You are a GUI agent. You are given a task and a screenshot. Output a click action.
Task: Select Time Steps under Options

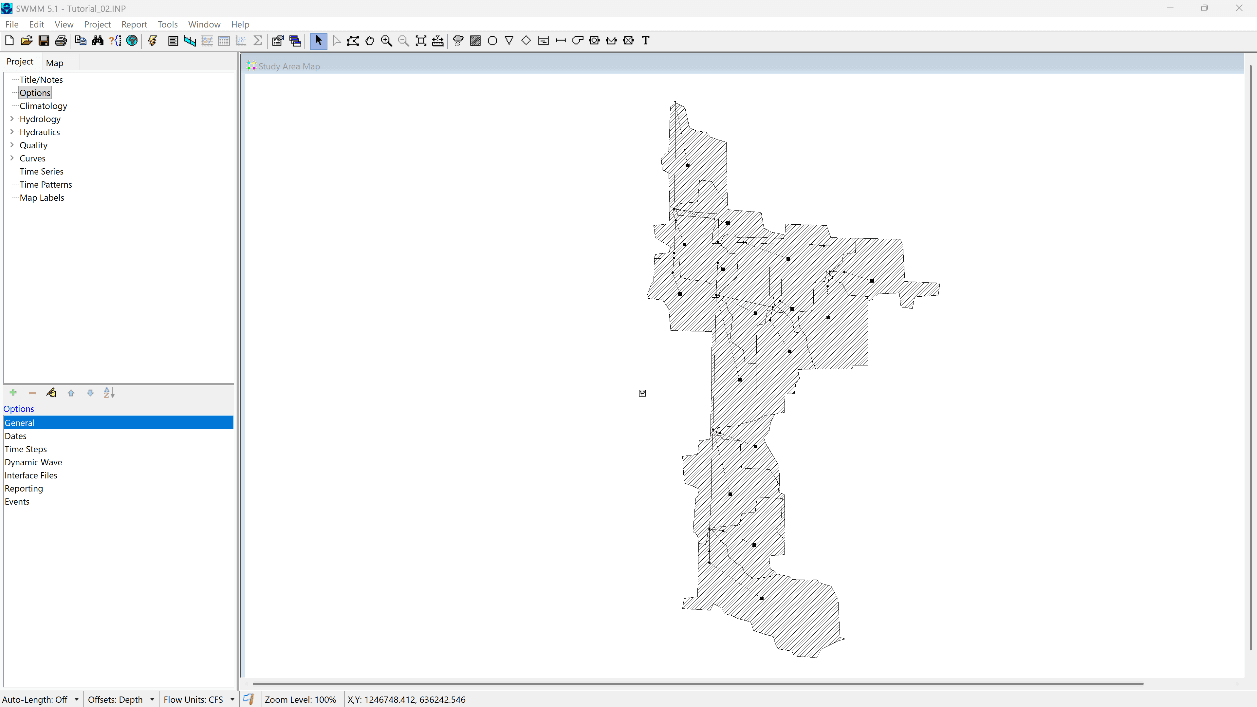coord(27,449)
